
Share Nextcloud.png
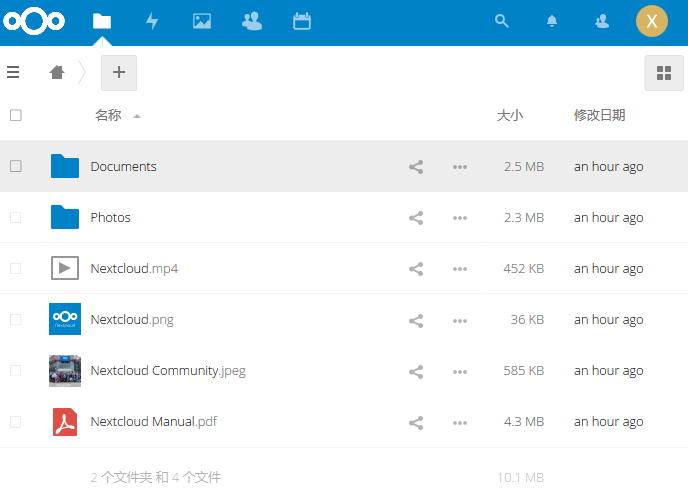[416, 321]
